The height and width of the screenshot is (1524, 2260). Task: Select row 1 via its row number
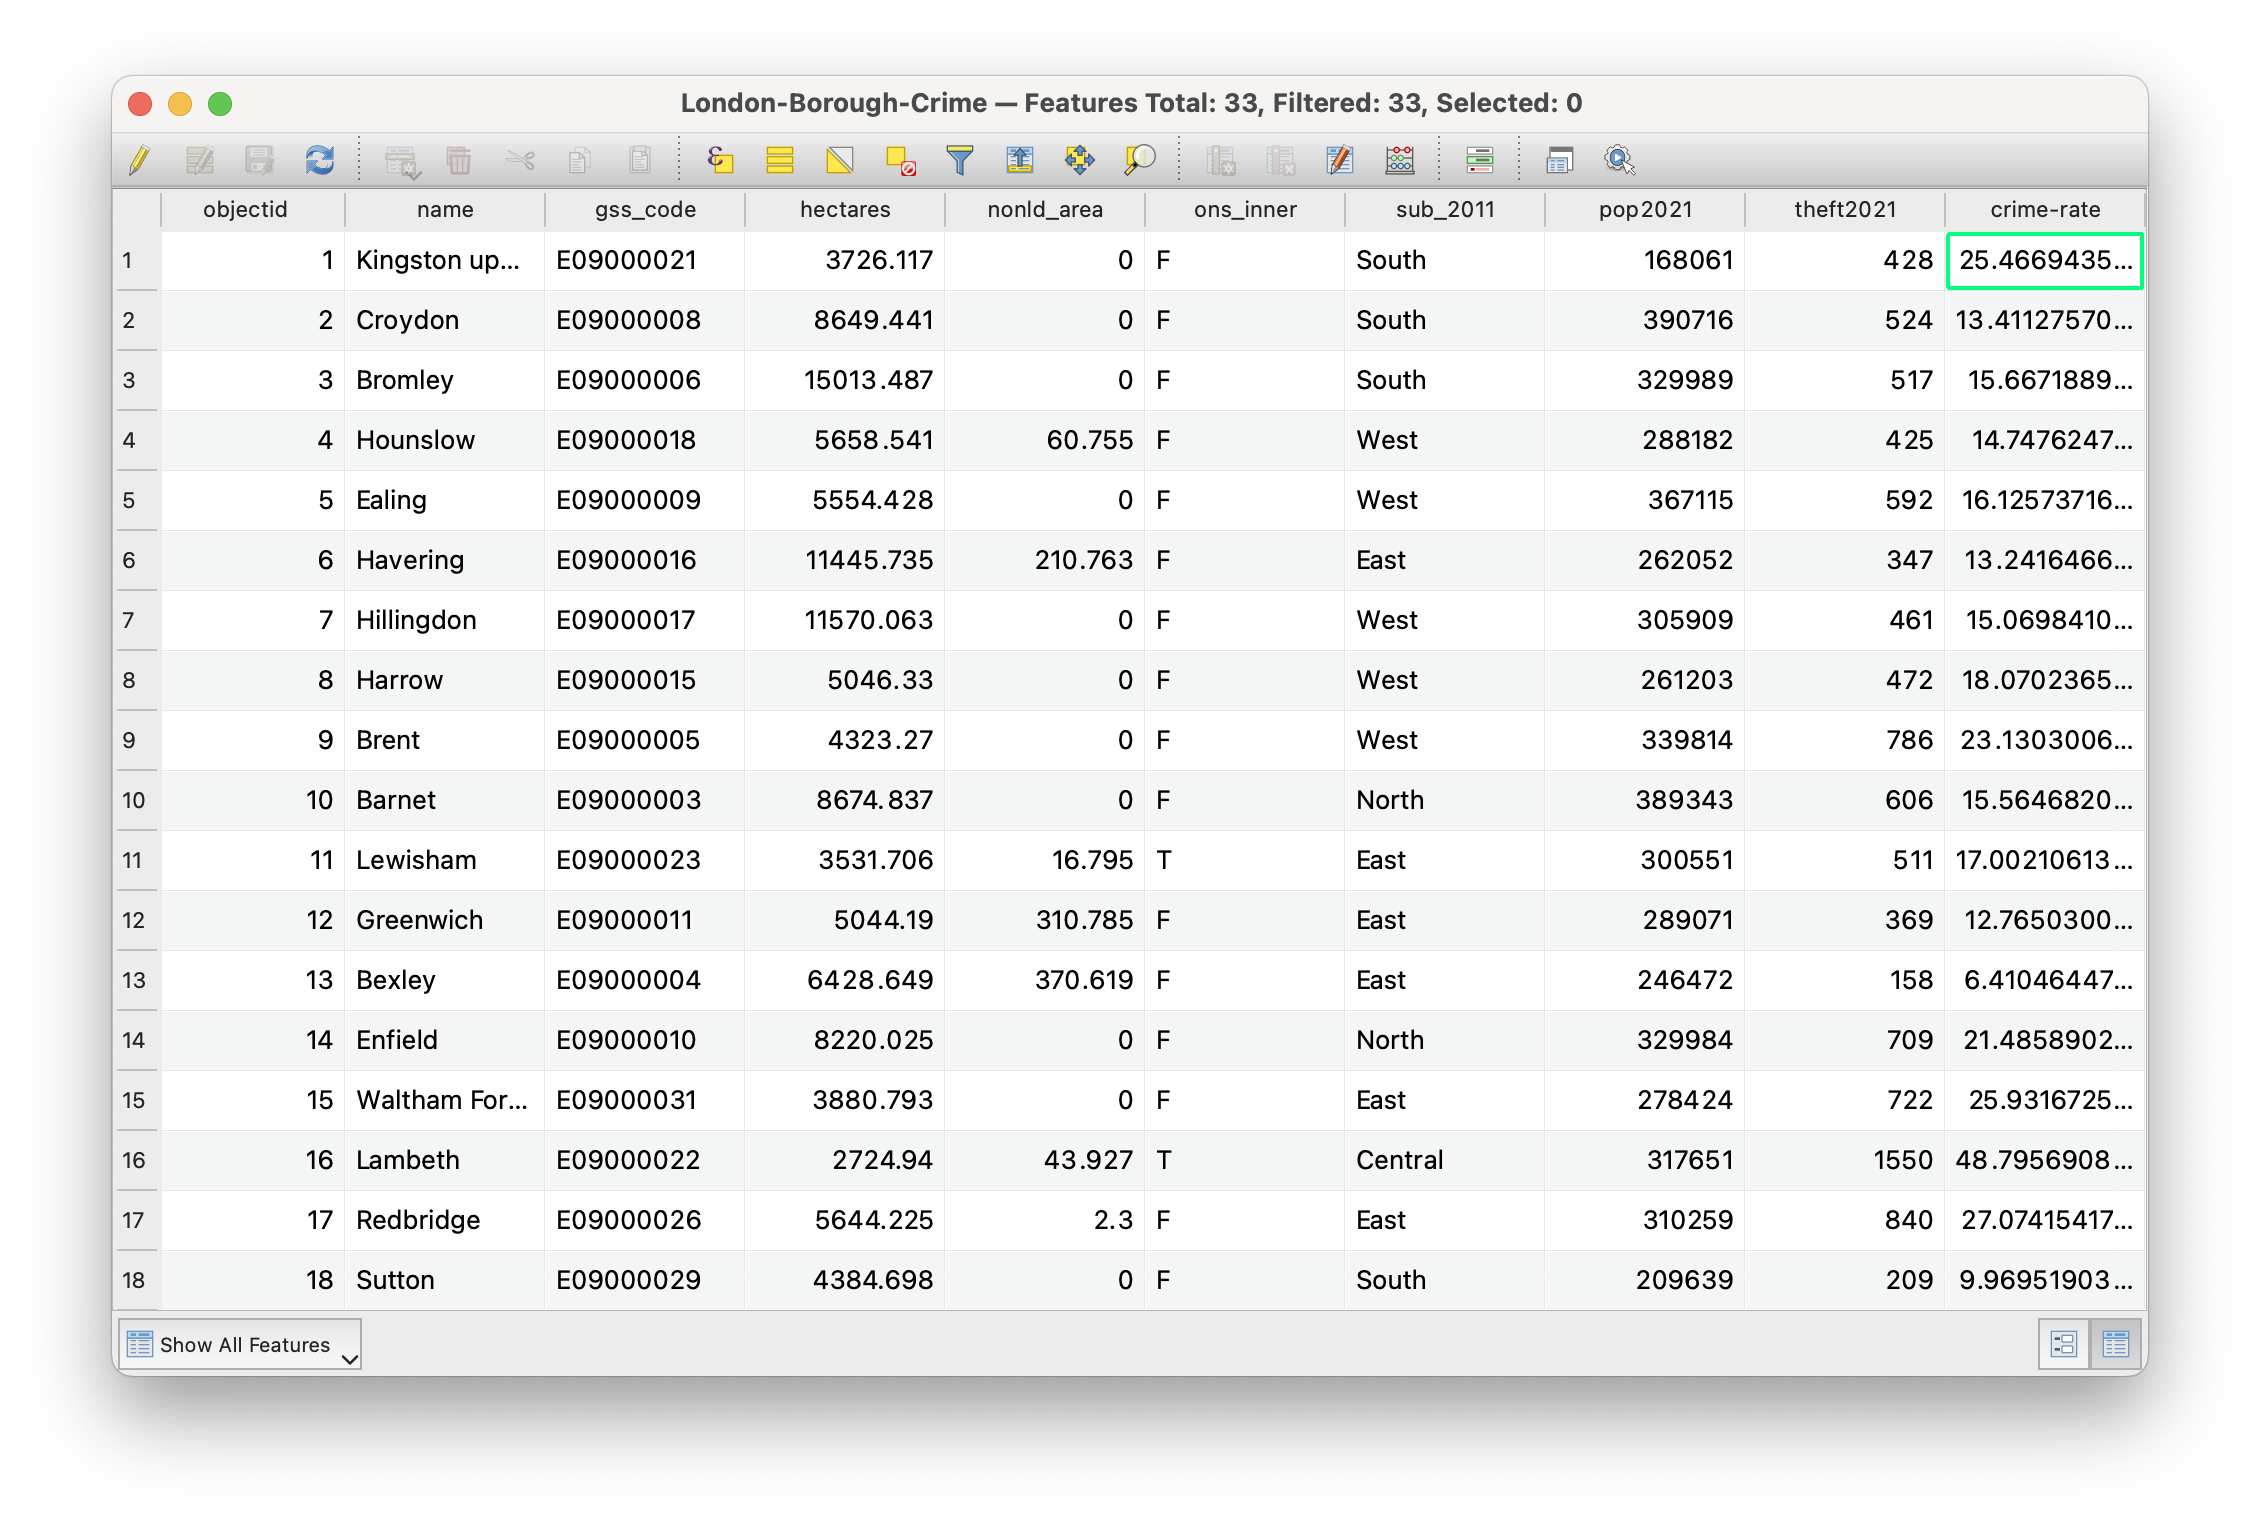[136, 261]
